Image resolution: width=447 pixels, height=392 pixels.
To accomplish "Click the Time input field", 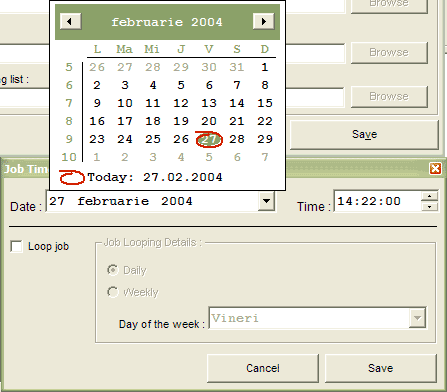I will coord(377,201).
